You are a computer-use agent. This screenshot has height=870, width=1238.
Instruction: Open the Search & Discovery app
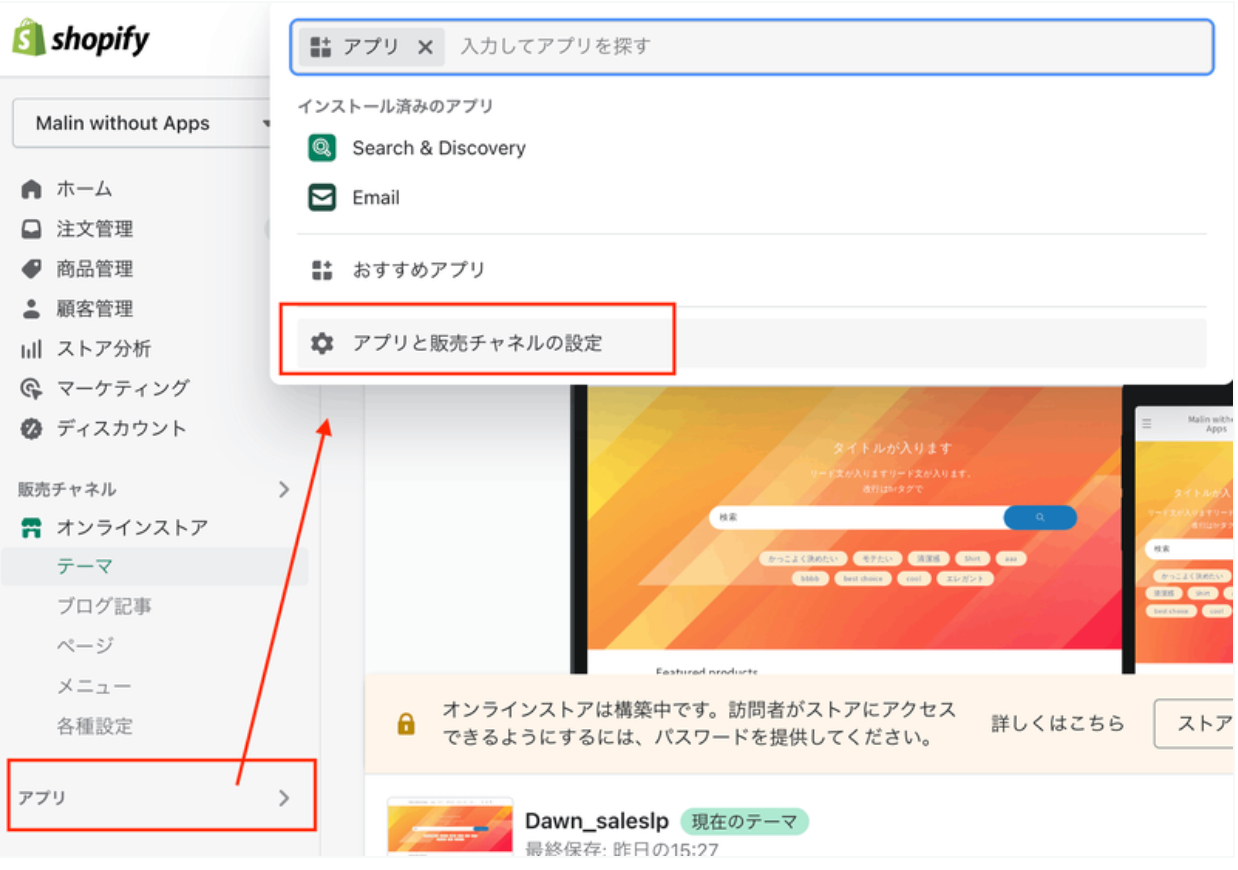pyautogui.click(x=439, y=148)
